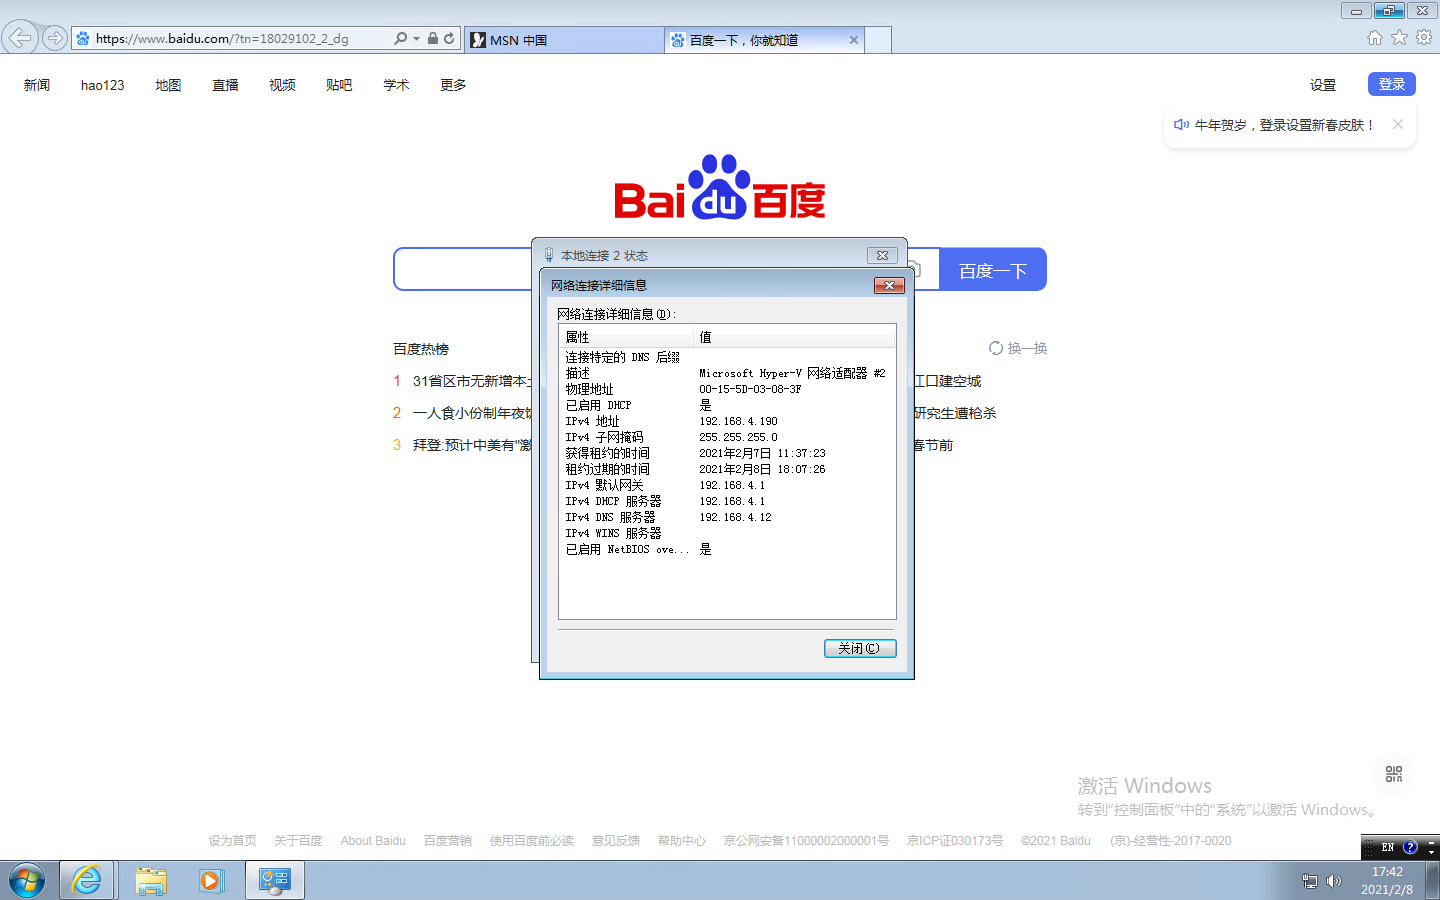Screen dimensions: 1440x900
Task: Open the IE Home page icon
Action: [x=1375, y=38]
